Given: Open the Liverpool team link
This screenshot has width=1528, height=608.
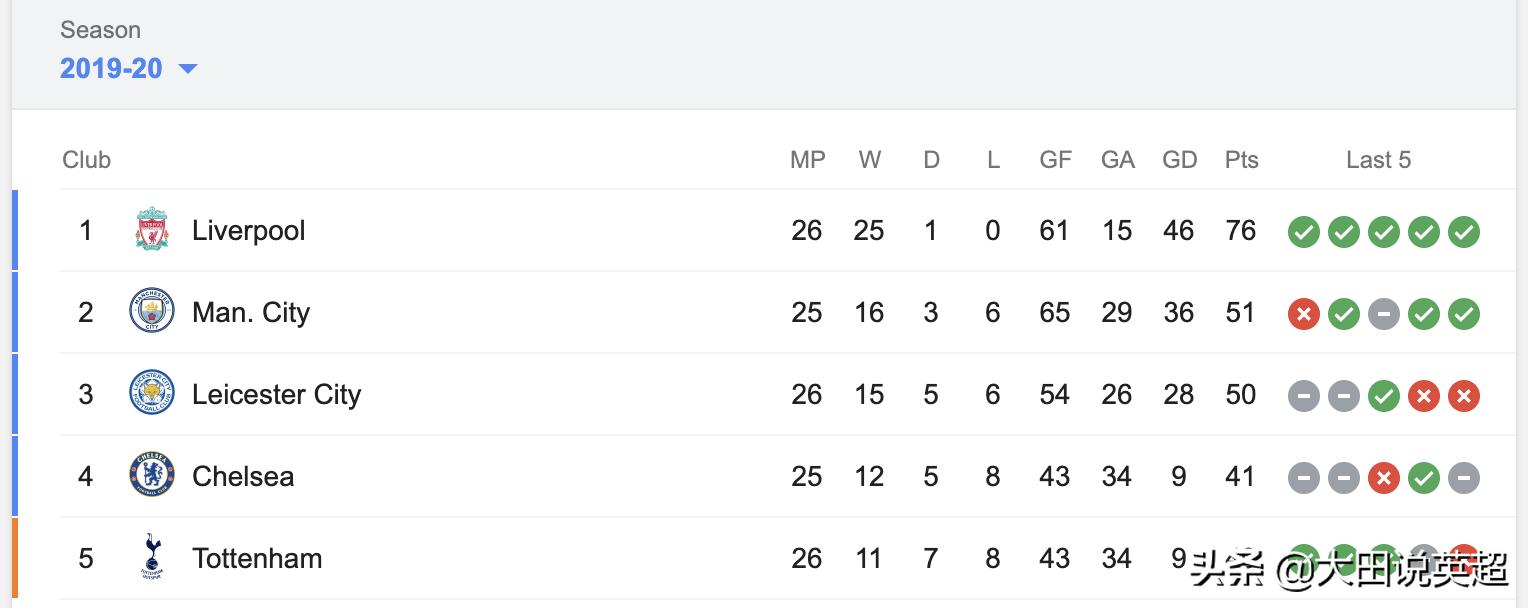Looking at the screenshot, I should [x=248, y=231].
